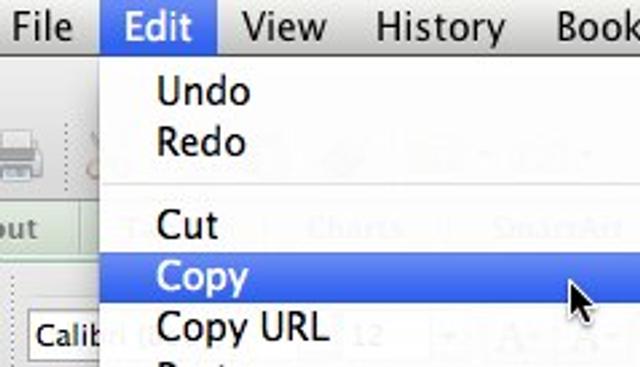Select the ribbon tab right of Layout
Viewport: 640px width, 367px height.
click(91, 229)
